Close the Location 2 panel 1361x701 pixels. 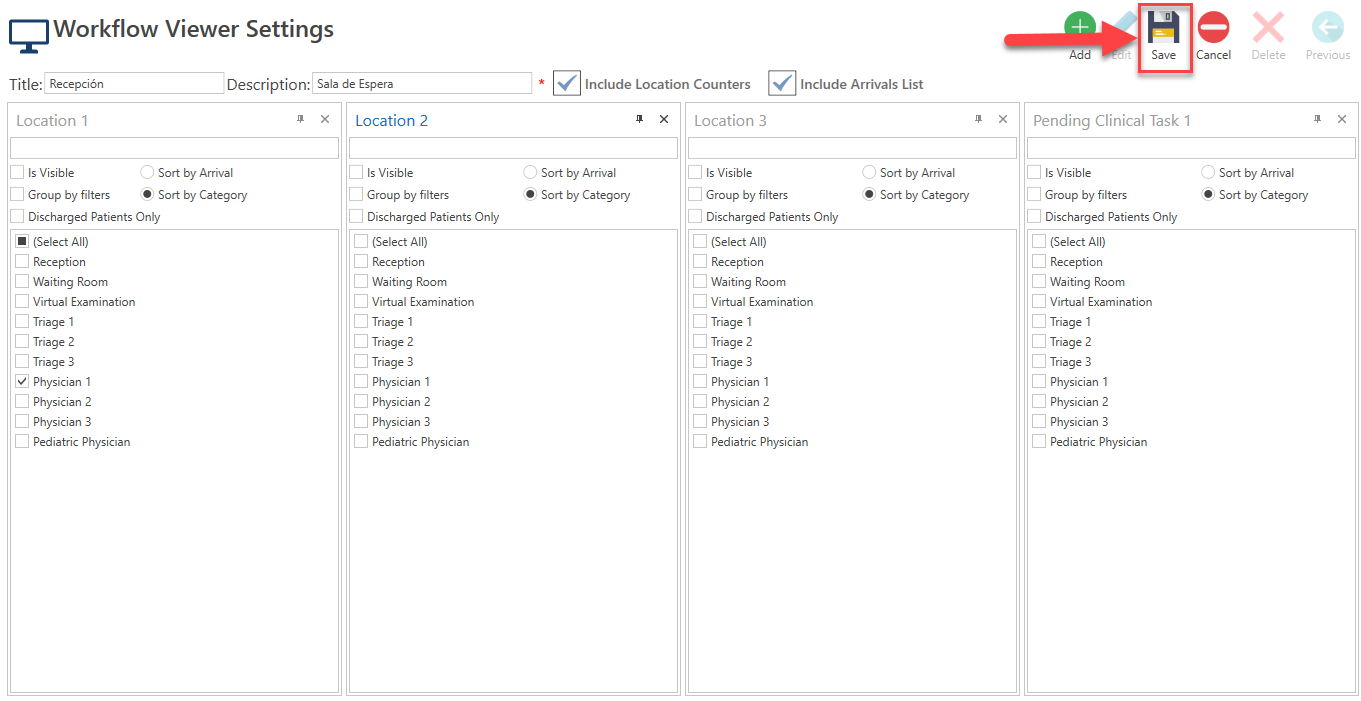click(664, 119)
